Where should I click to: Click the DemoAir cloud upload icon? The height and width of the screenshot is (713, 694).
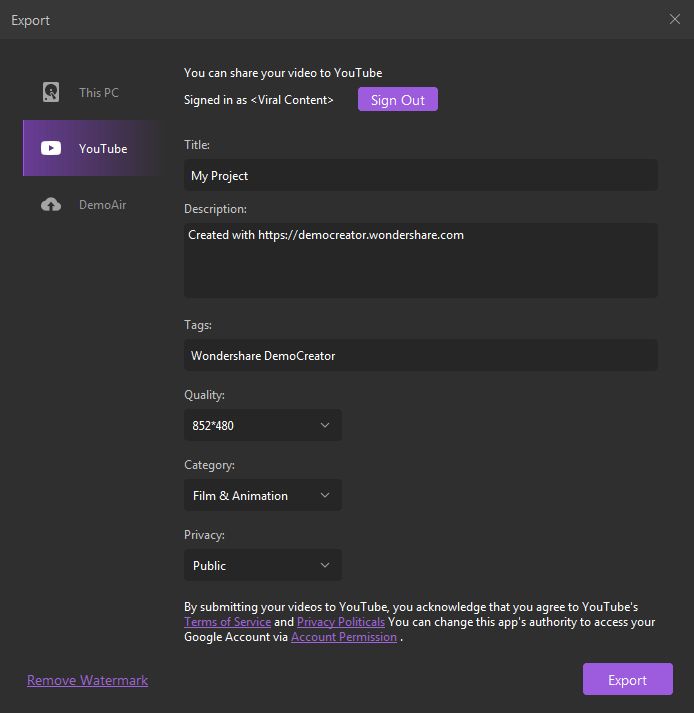(x=51, y=205)
